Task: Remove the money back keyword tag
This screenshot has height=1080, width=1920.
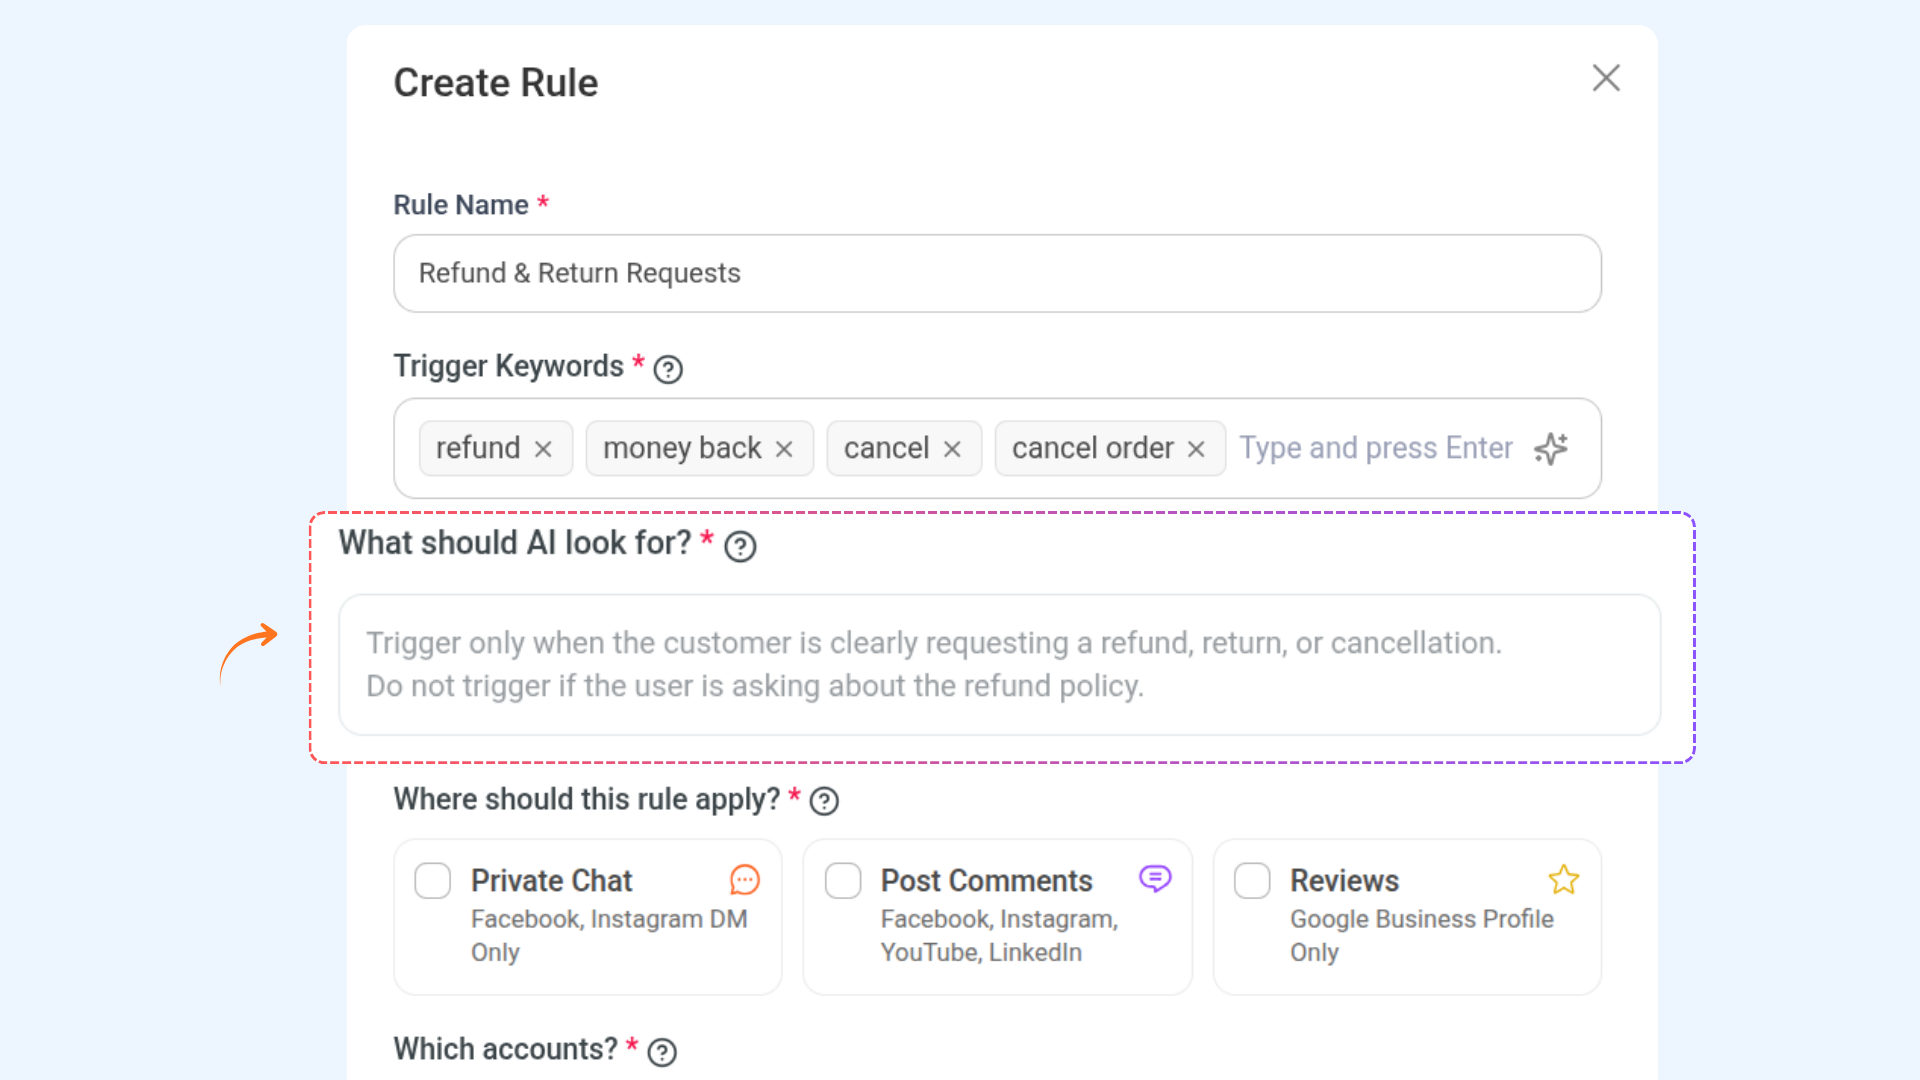Action: coord(784,449)
